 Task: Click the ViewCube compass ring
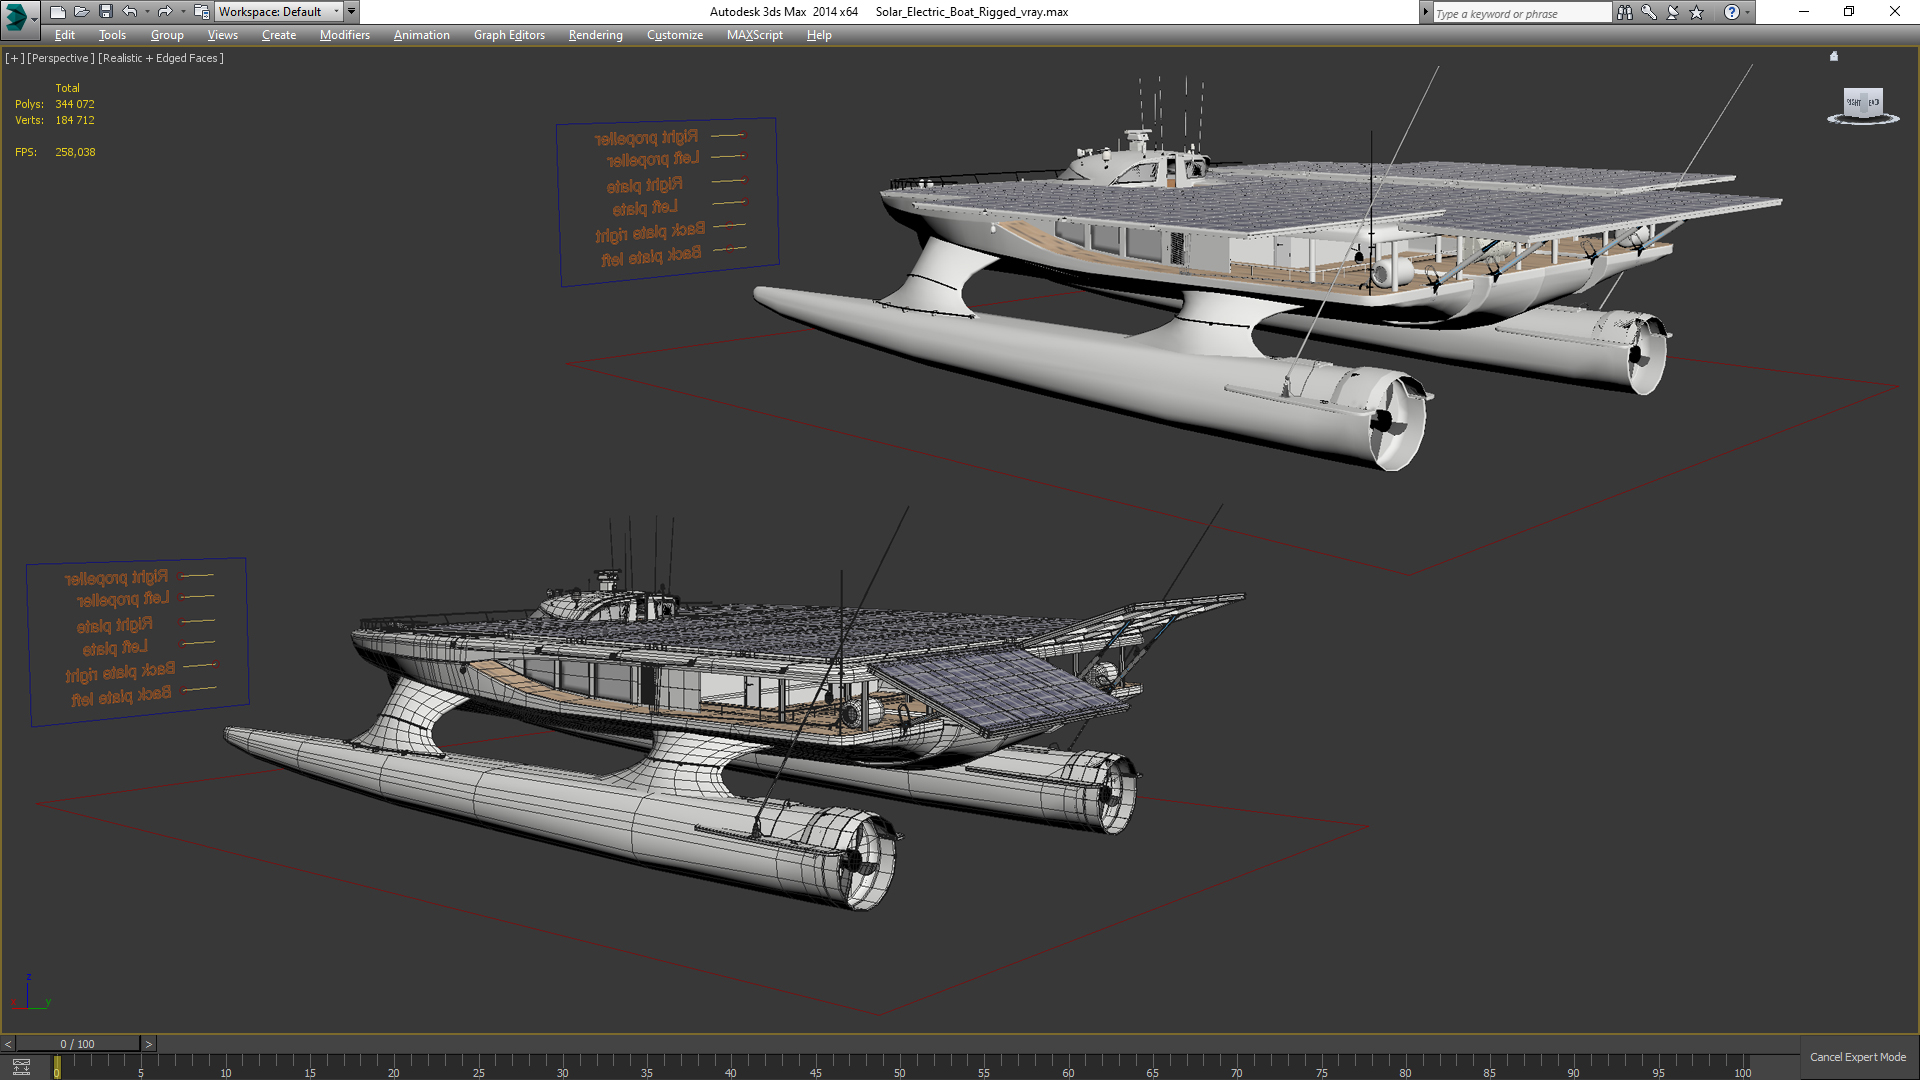pyautogui.click(x=1863, y=120)
